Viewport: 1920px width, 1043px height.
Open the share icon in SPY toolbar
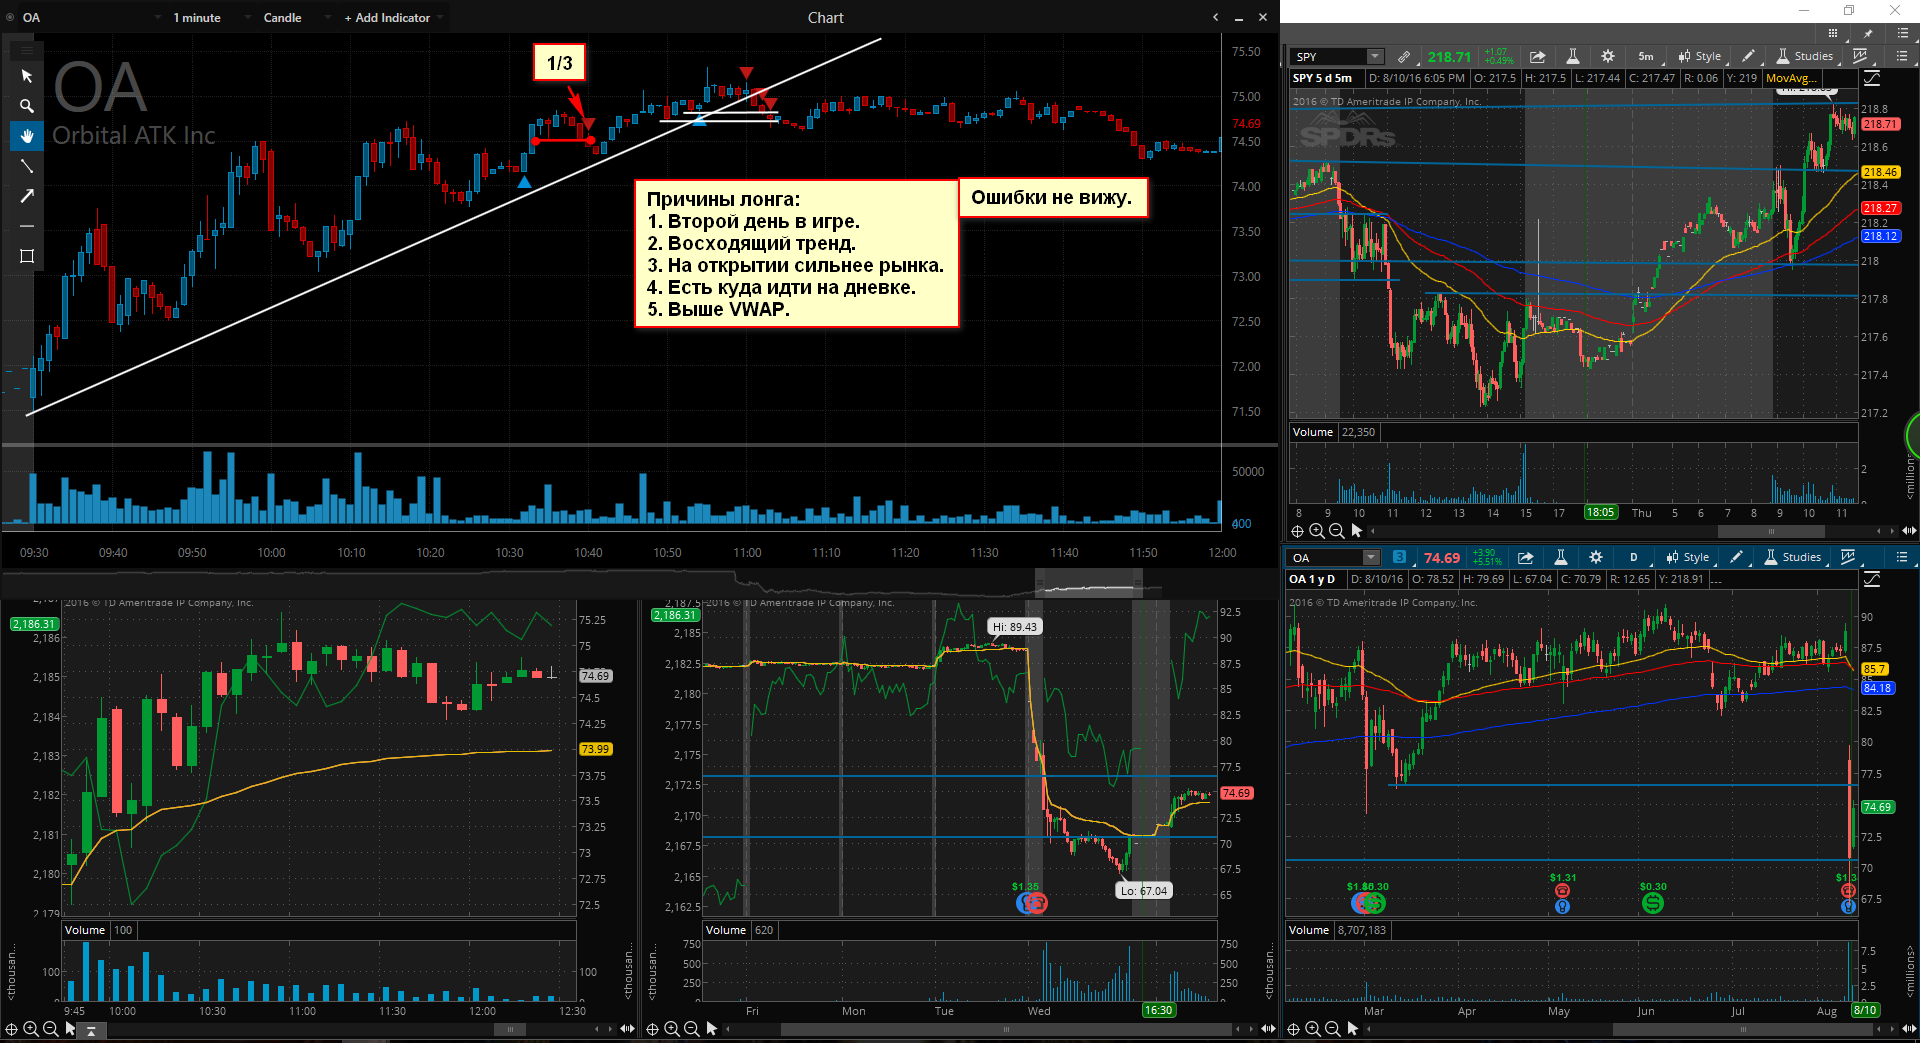tap(1537, 57)
